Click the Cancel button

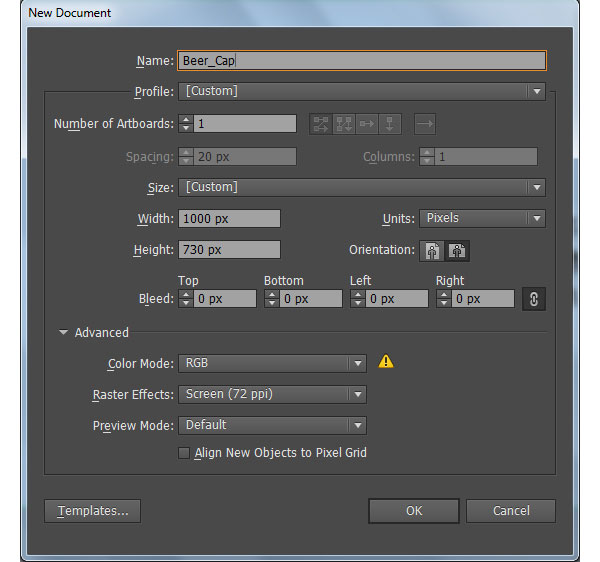click(511, 511)
